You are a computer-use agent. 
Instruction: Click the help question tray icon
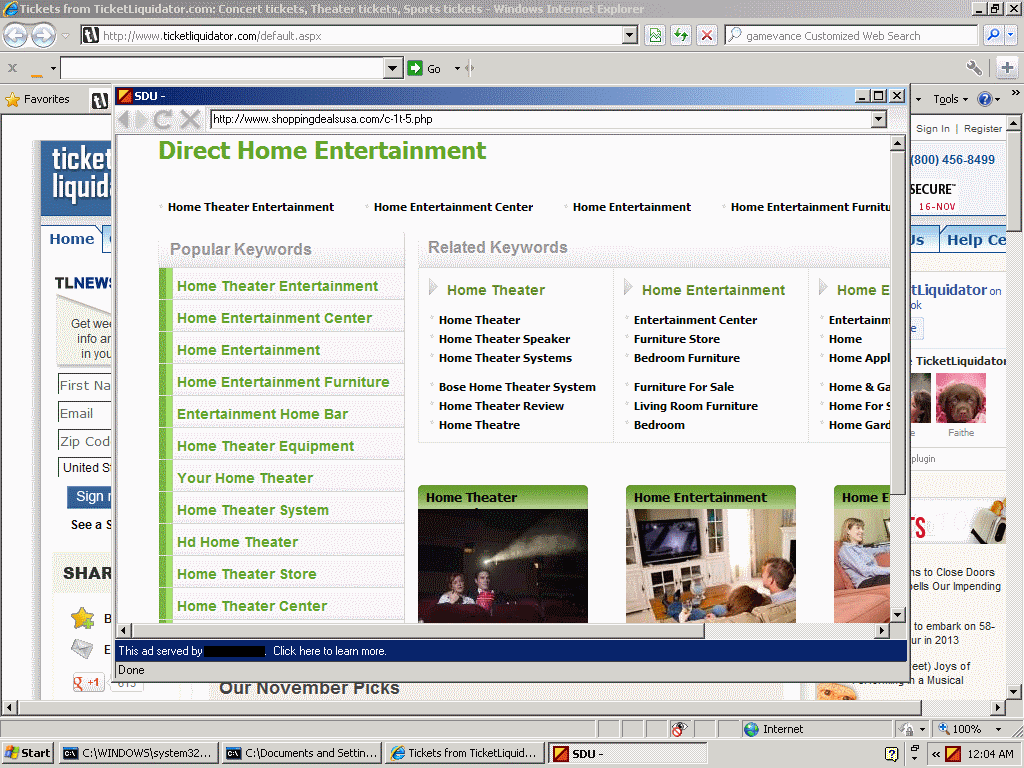[891, 754]
